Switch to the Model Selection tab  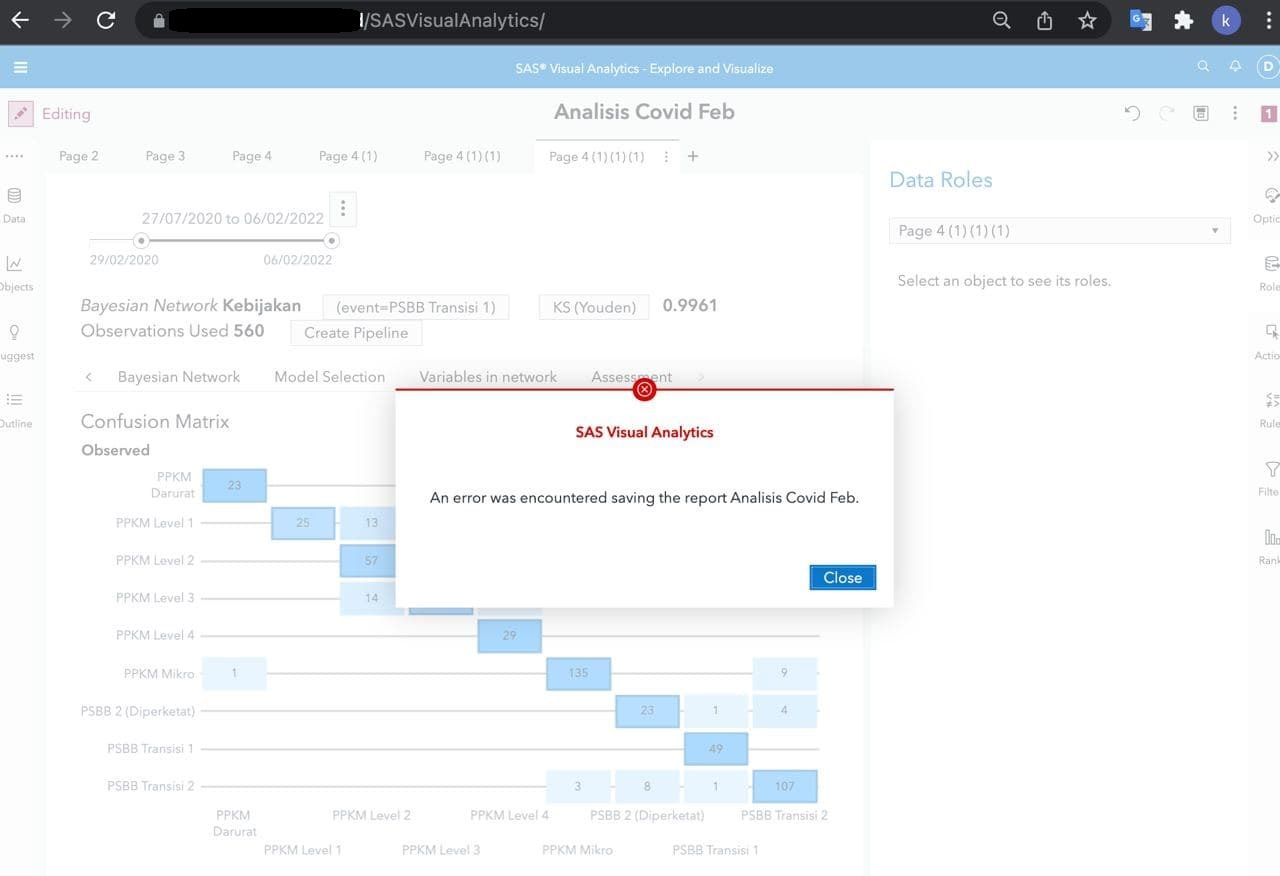(x=329, y=377)
